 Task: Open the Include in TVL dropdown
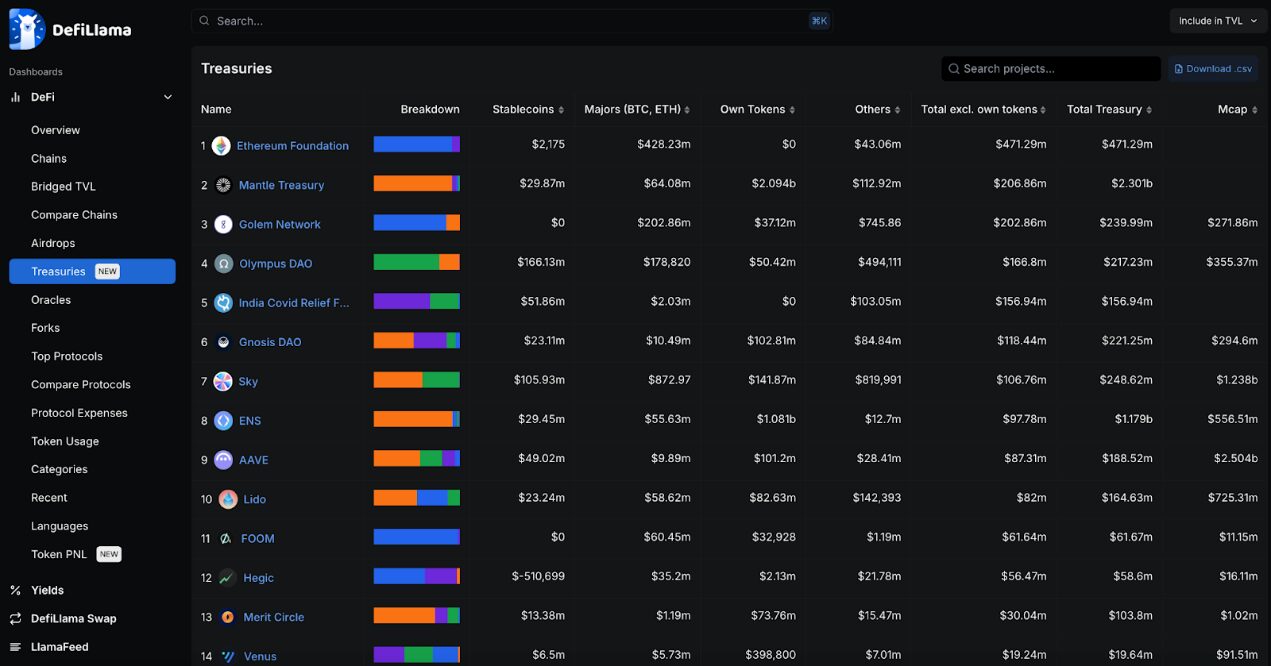coord(1216,21)
